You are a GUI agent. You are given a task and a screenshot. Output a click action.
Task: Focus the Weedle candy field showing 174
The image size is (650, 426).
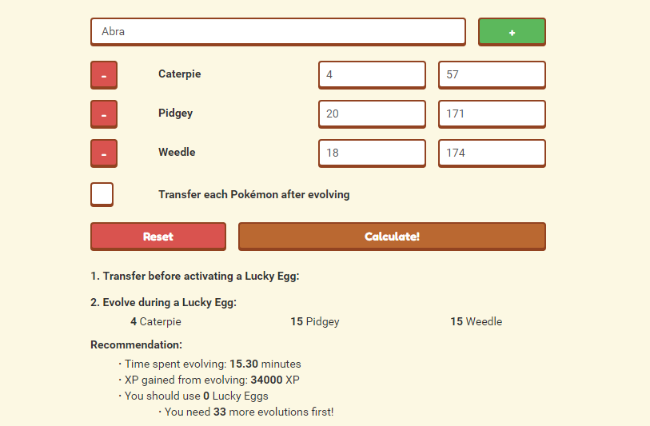click(x=491, y=153)
